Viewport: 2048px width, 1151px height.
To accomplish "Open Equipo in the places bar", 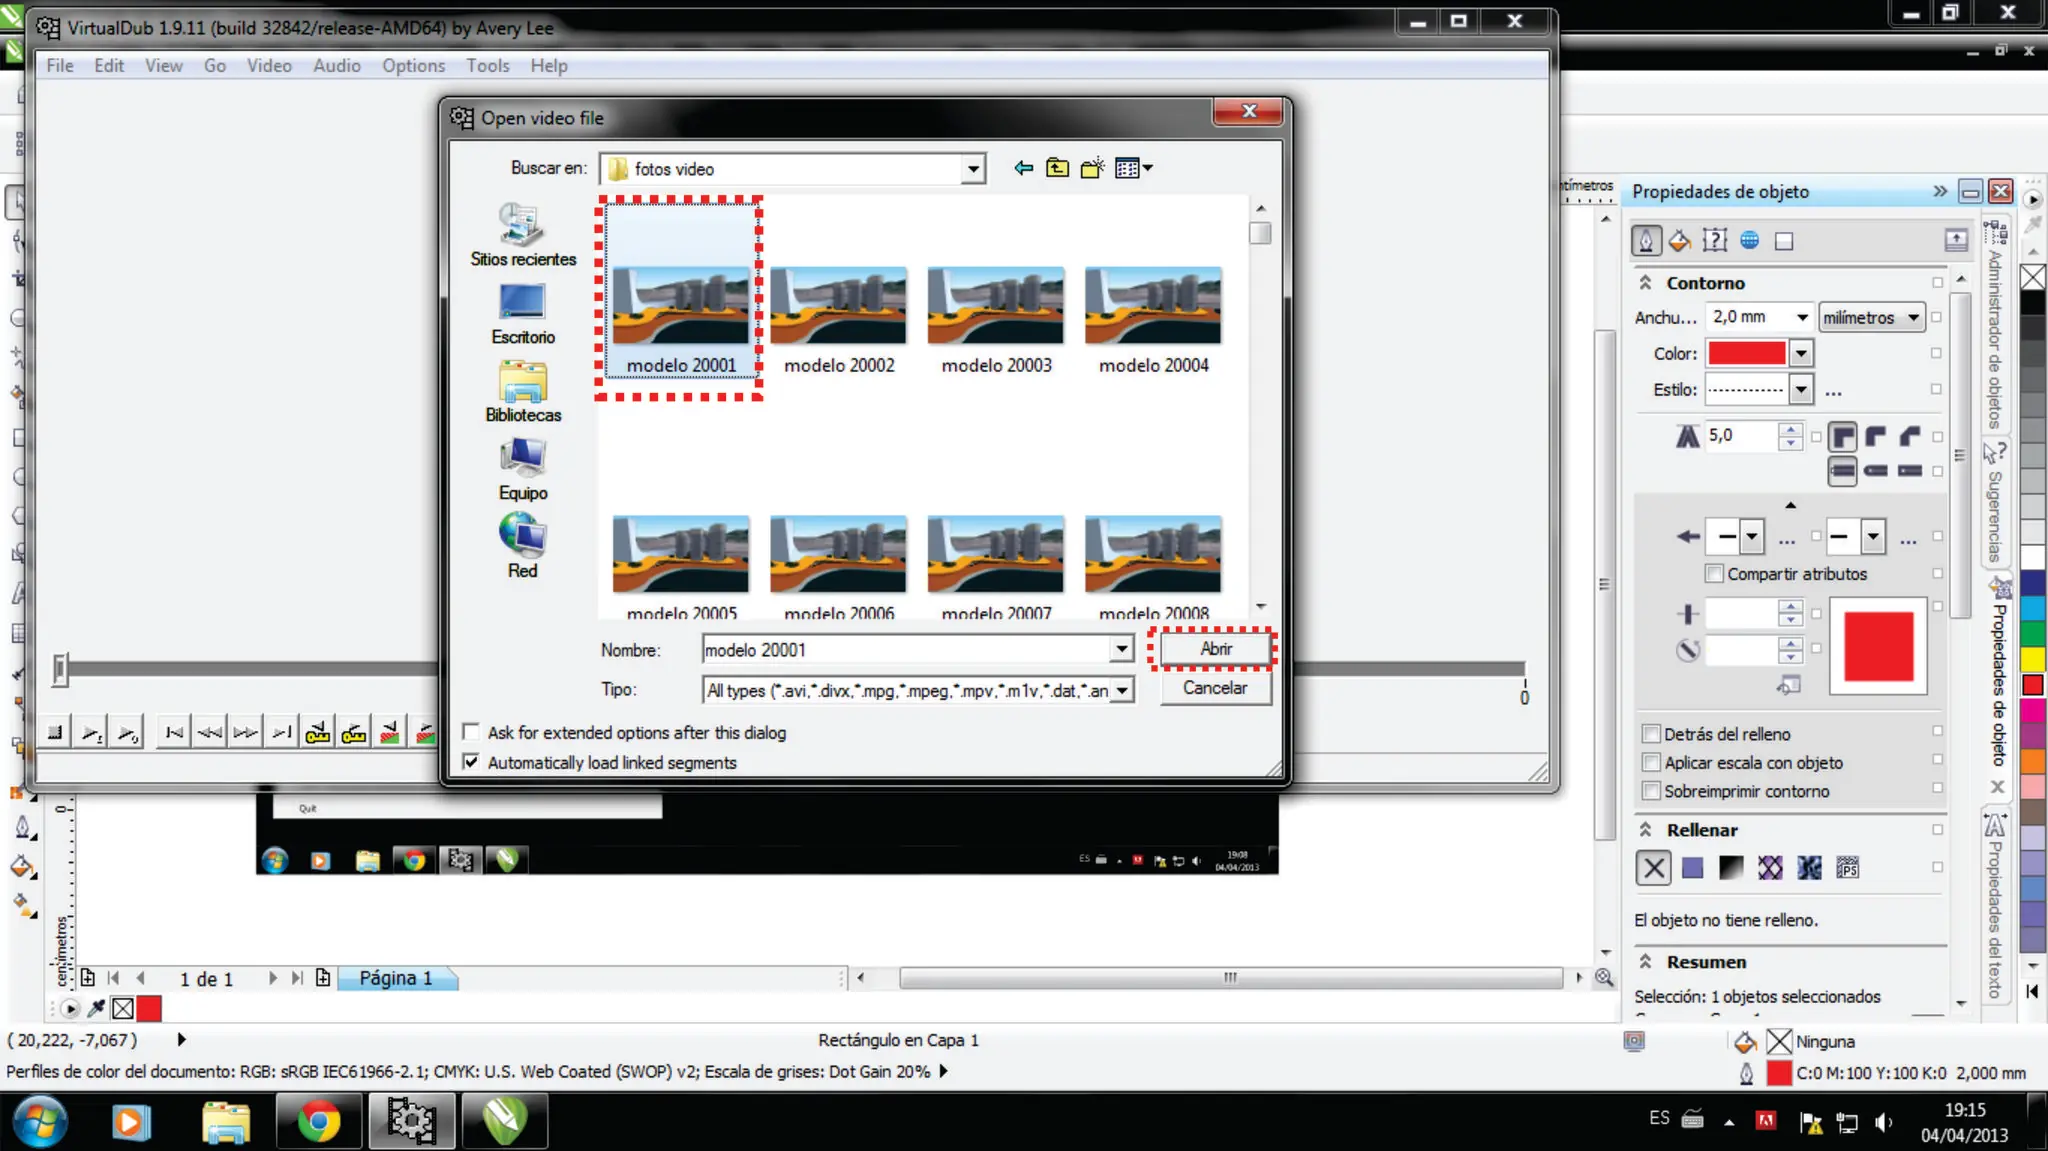I will coord(523,470).
